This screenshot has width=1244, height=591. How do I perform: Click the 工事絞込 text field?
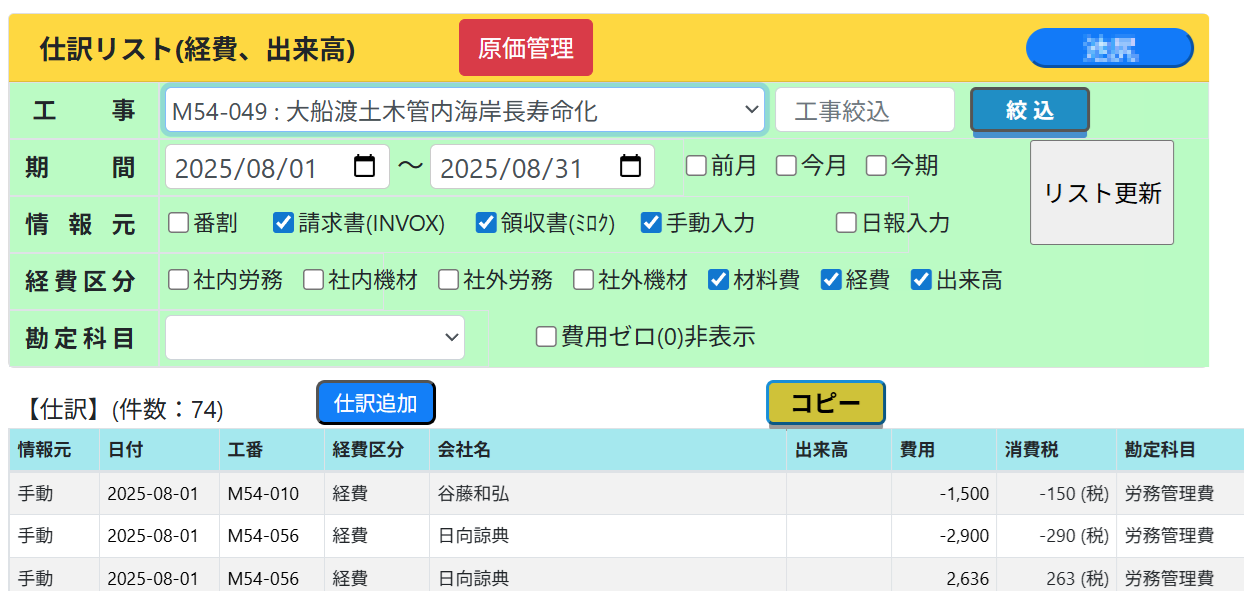point(865,110)
